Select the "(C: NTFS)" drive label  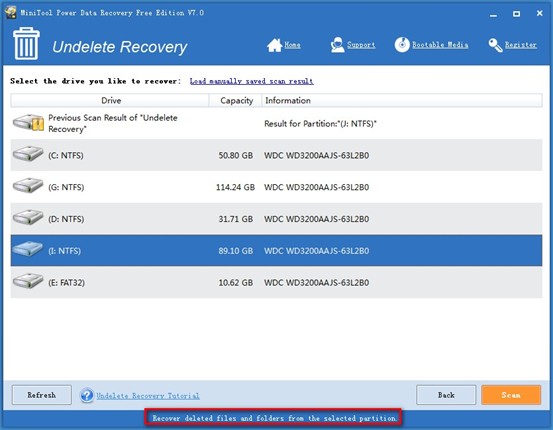(66, 156)
